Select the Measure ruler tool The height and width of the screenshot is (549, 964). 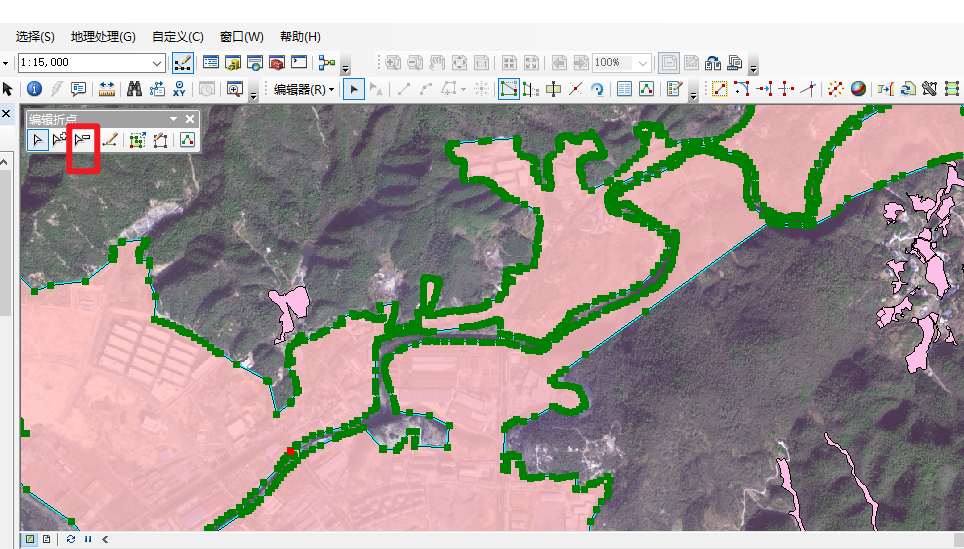point(107,89)
